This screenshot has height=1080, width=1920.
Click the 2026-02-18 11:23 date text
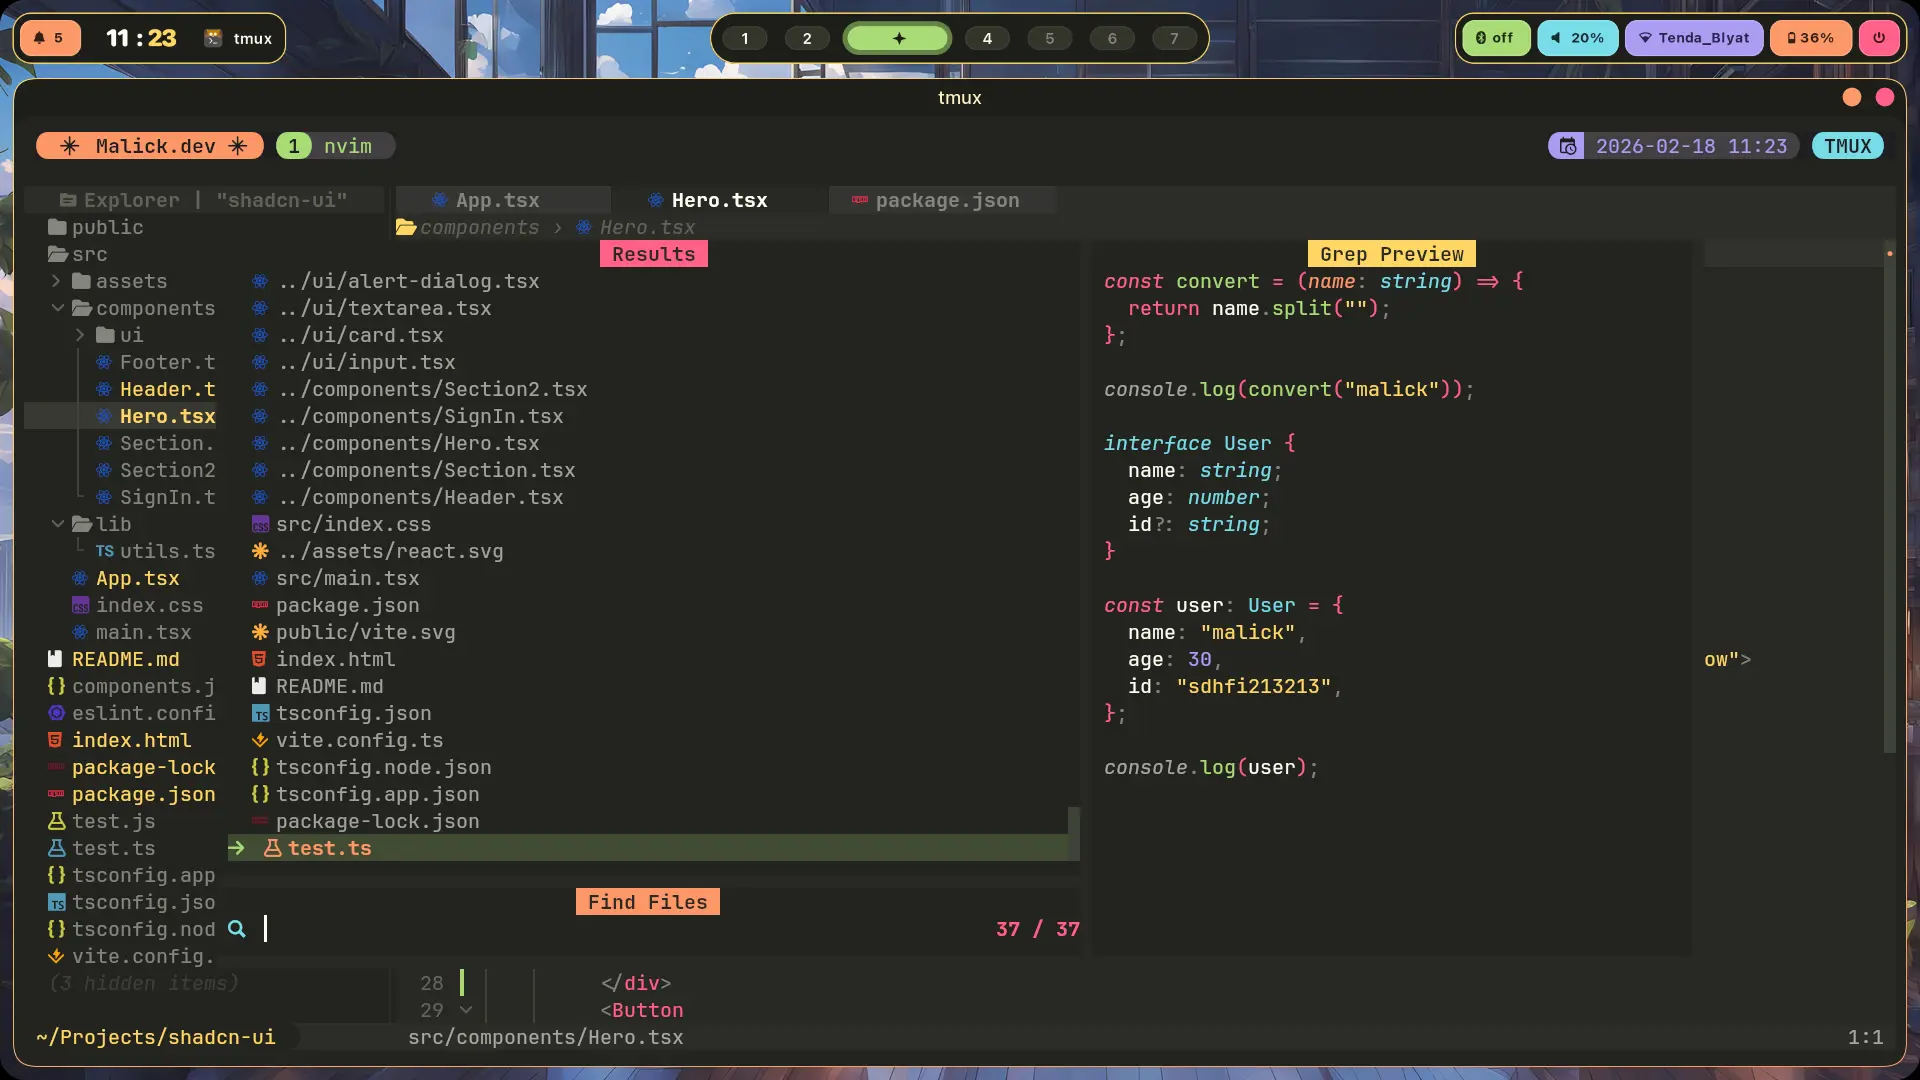click(x=1691, y=146)
